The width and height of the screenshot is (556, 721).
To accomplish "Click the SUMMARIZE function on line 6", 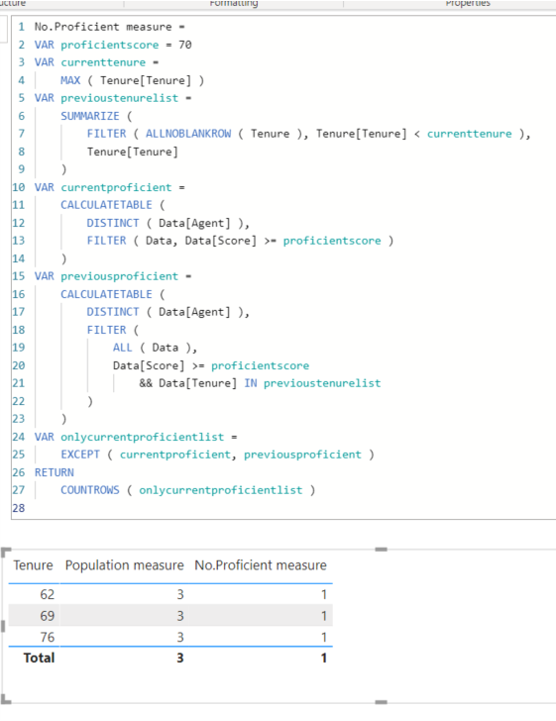I will pyautogui.click(x=90, y=116).
